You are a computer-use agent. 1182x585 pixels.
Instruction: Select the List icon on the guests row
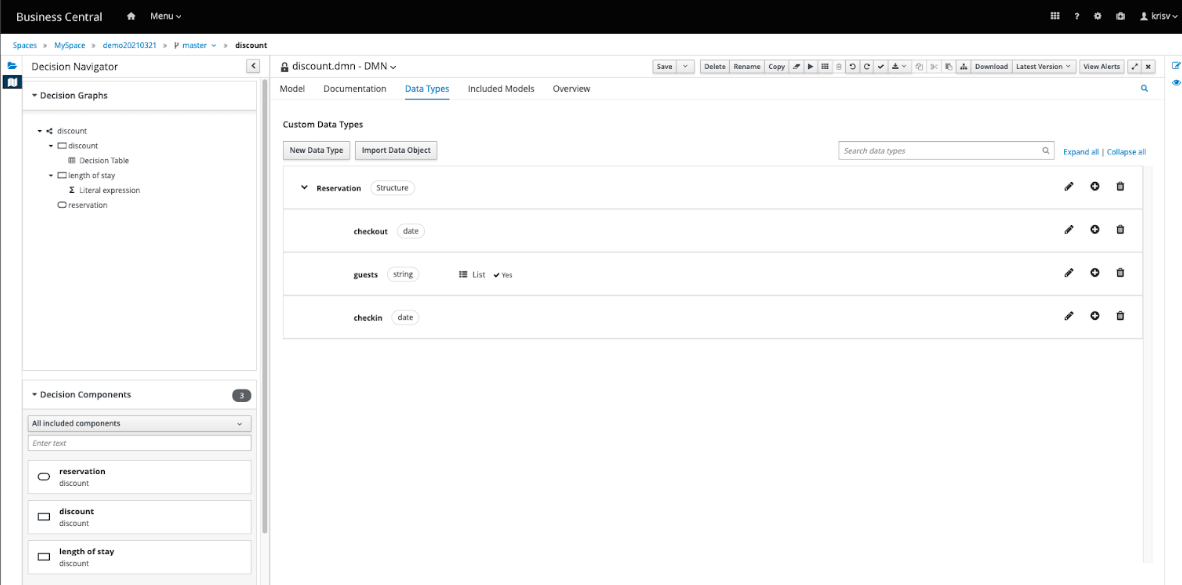tap(462, 274)
